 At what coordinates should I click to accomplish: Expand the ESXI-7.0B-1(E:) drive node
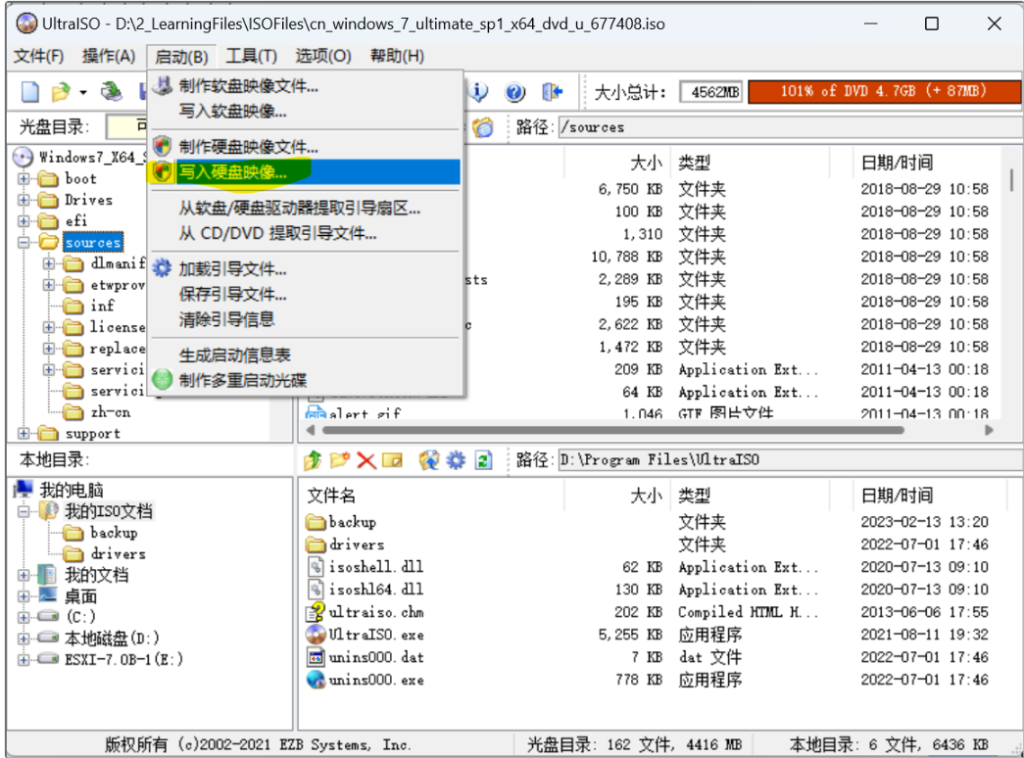coord(24,659)
